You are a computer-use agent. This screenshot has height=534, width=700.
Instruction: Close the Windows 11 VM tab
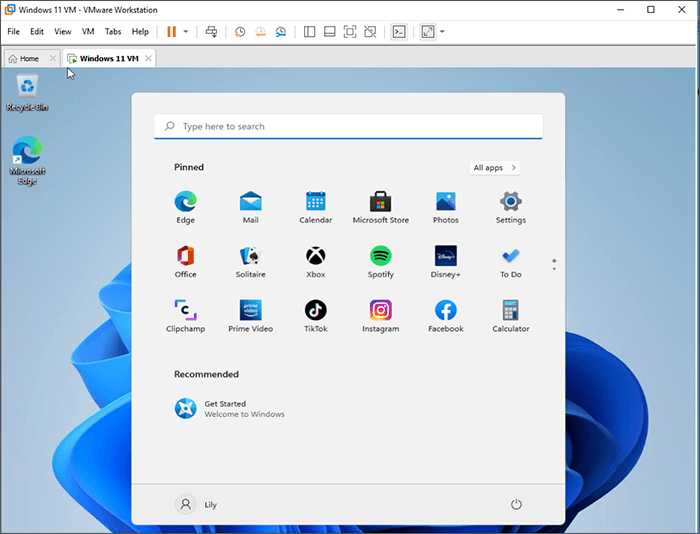149,59
